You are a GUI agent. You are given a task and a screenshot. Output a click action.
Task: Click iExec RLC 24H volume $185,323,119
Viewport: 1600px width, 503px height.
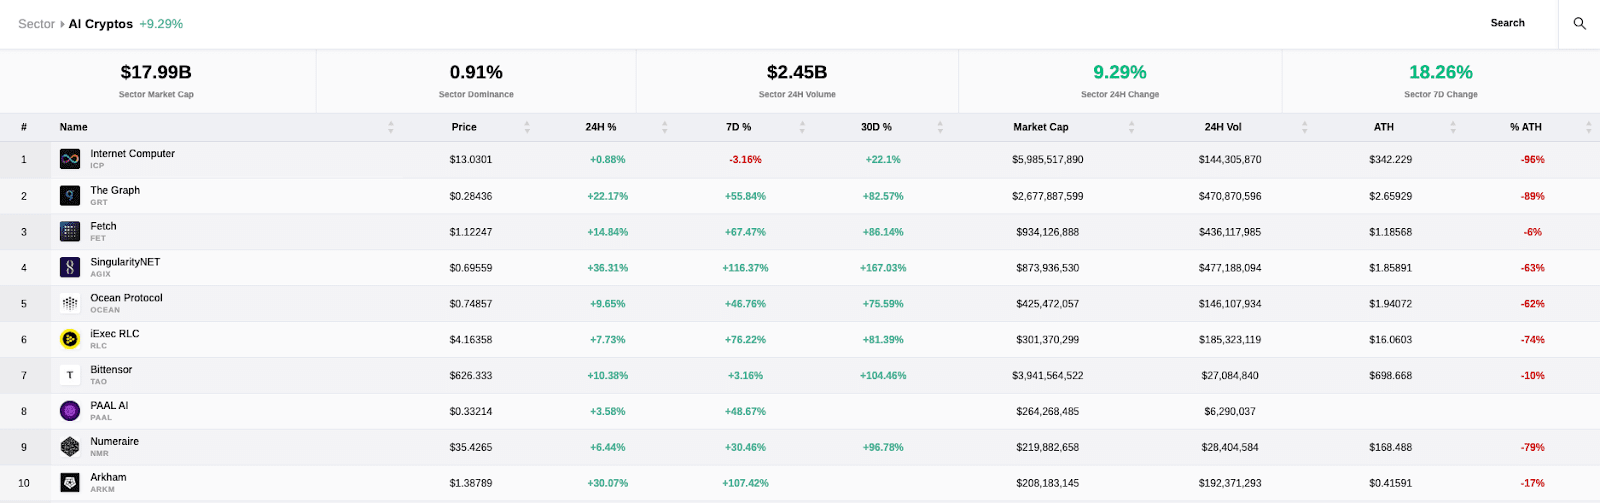1230,340
